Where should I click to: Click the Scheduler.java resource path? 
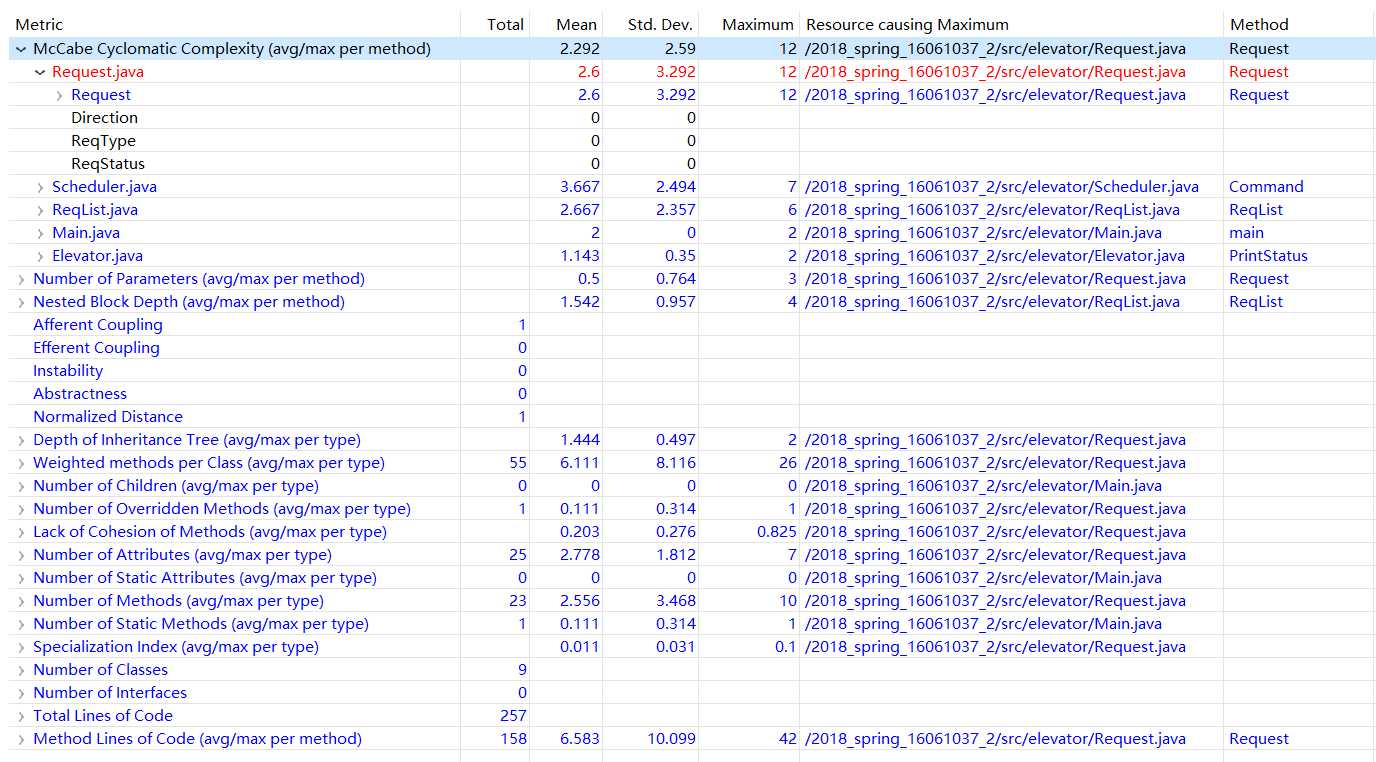1002,187
